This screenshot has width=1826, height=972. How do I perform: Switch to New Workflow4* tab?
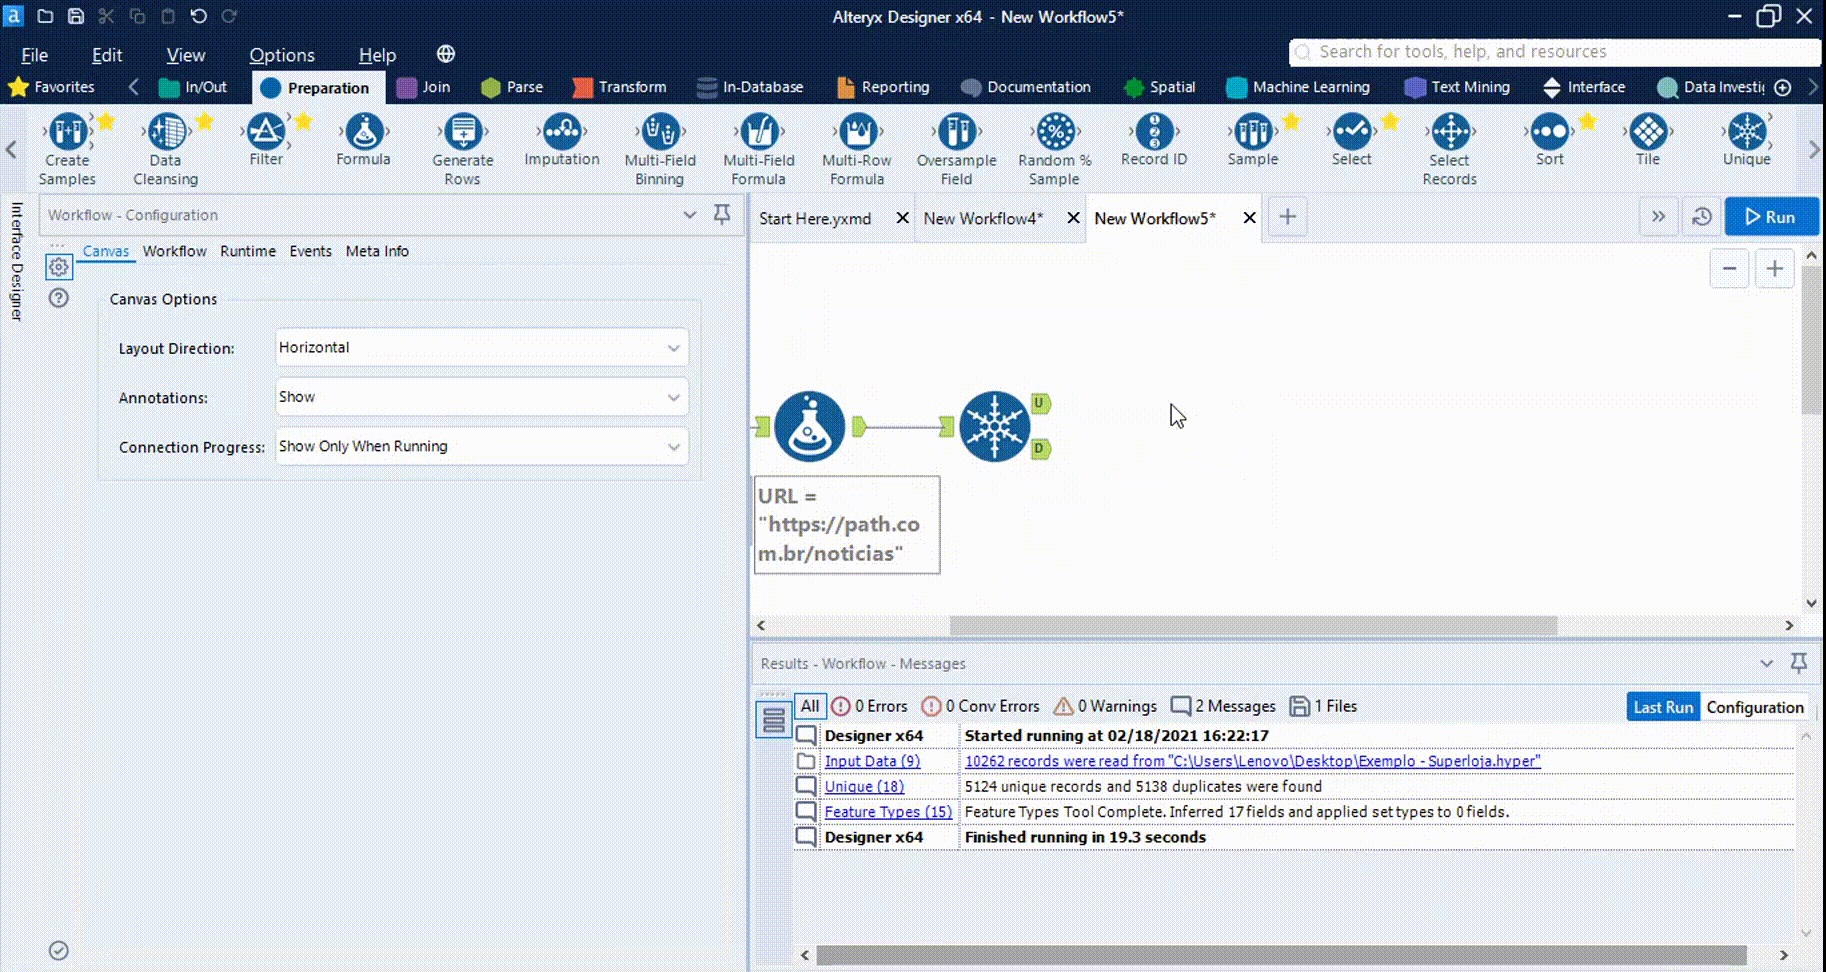pyautogui.click(x=983, y=218)
